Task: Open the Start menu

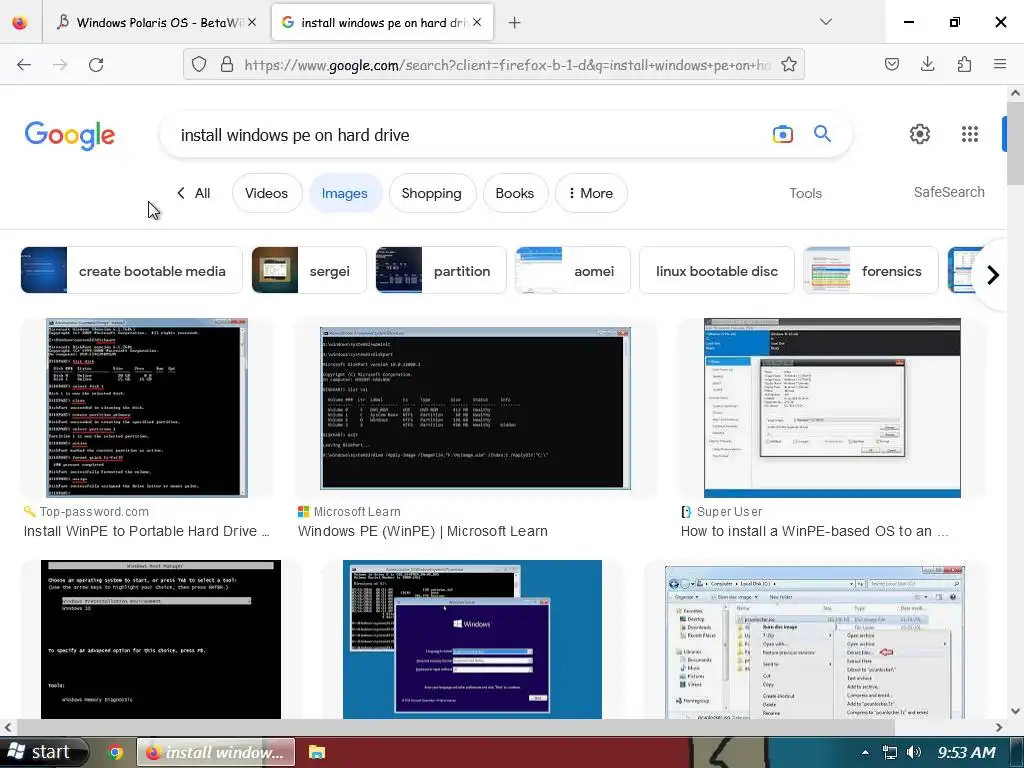Action: 43,752
